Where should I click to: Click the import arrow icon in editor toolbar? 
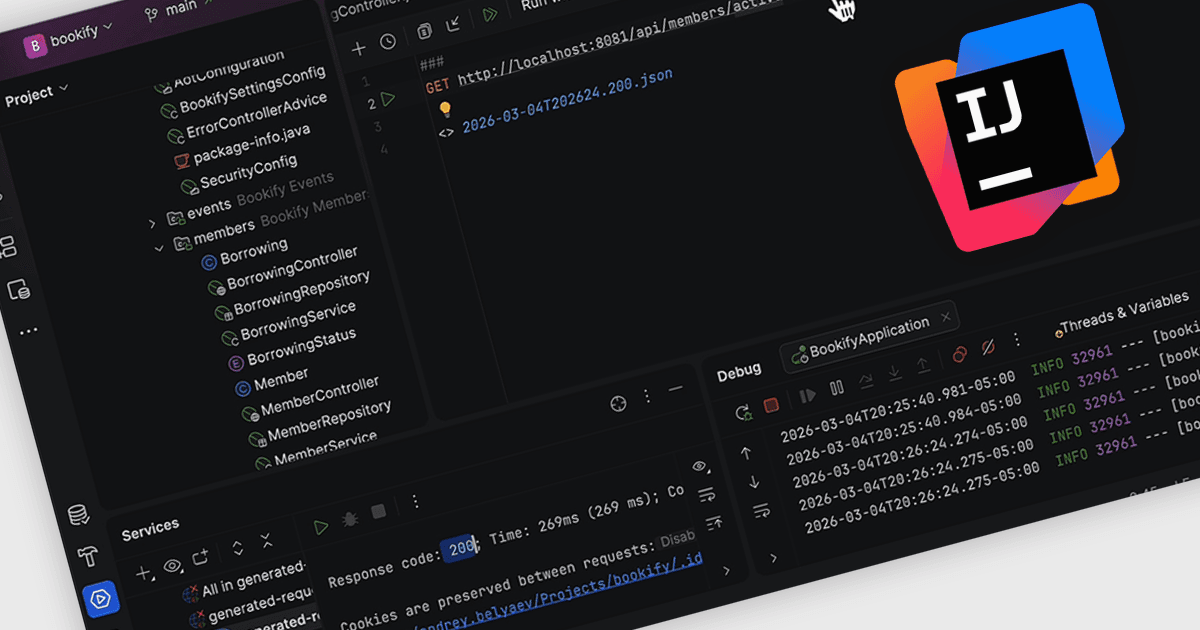pos(453,25)
